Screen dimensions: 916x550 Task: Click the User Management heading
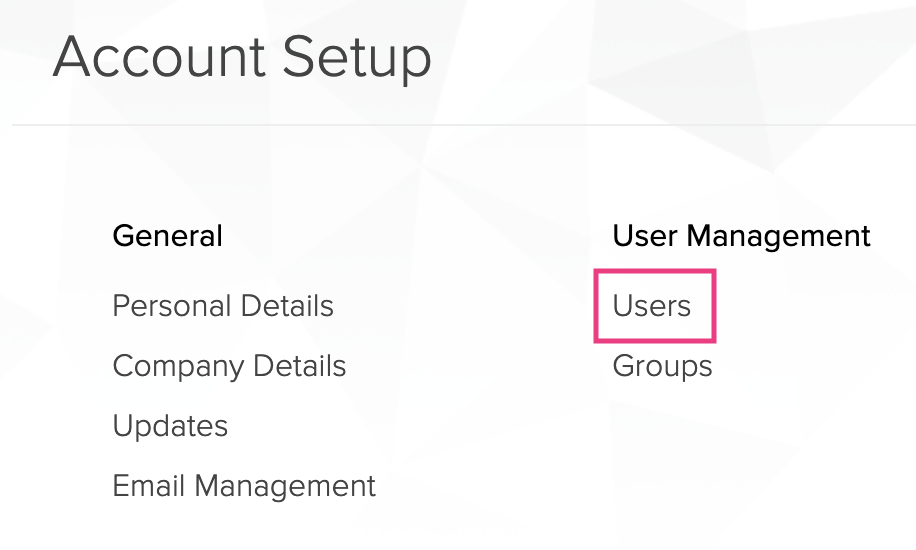741,236
